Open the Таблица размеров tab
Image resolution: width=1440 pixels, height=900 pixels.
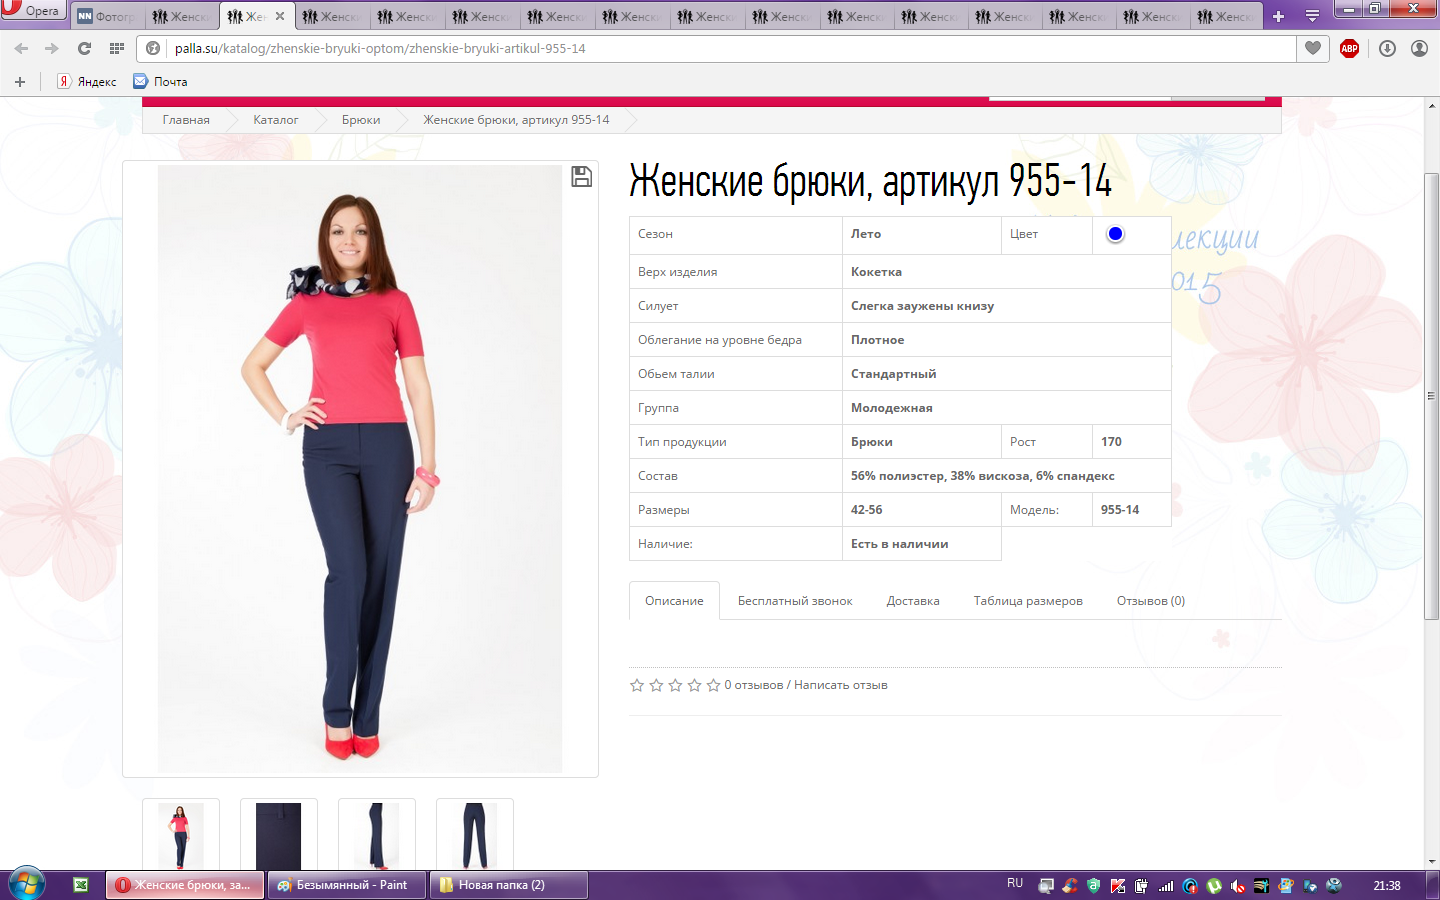1027,601
